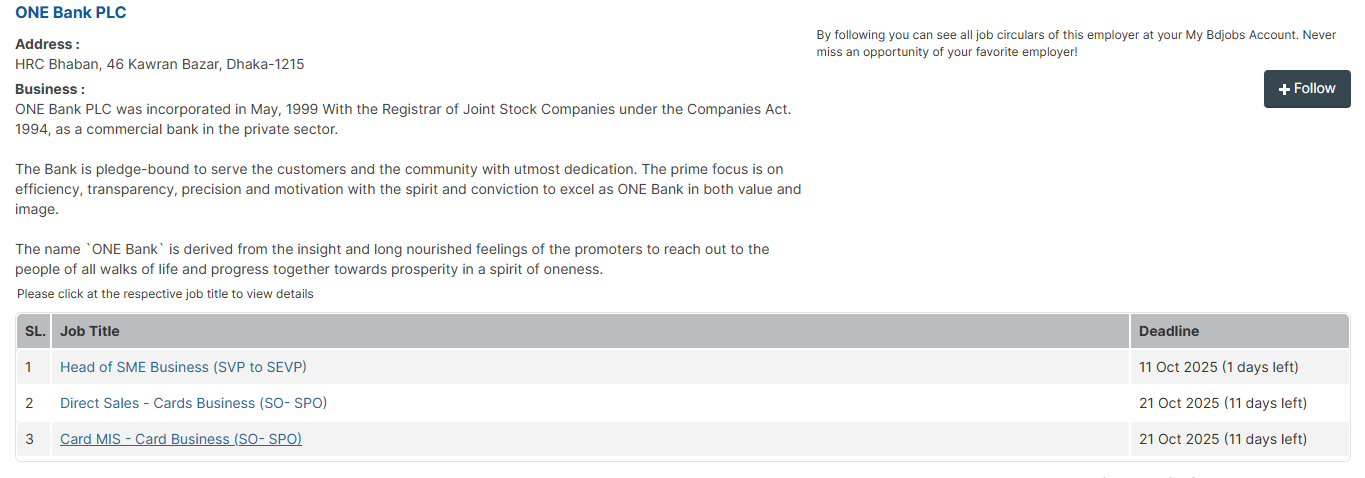Open Direct Sales - Cards Business job
1365x478 pixels.
click(x=193, y=403)
